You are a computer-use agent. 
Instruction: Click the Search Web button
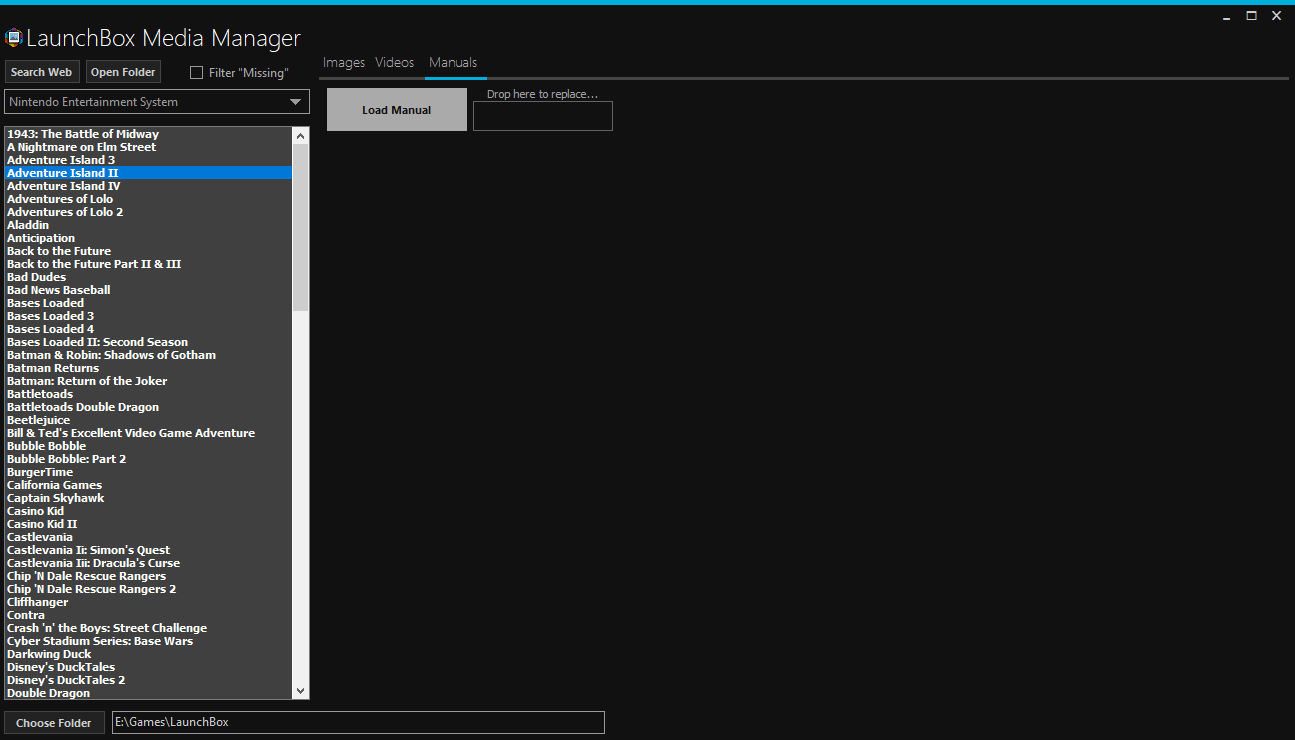click(x=41, y=72)
